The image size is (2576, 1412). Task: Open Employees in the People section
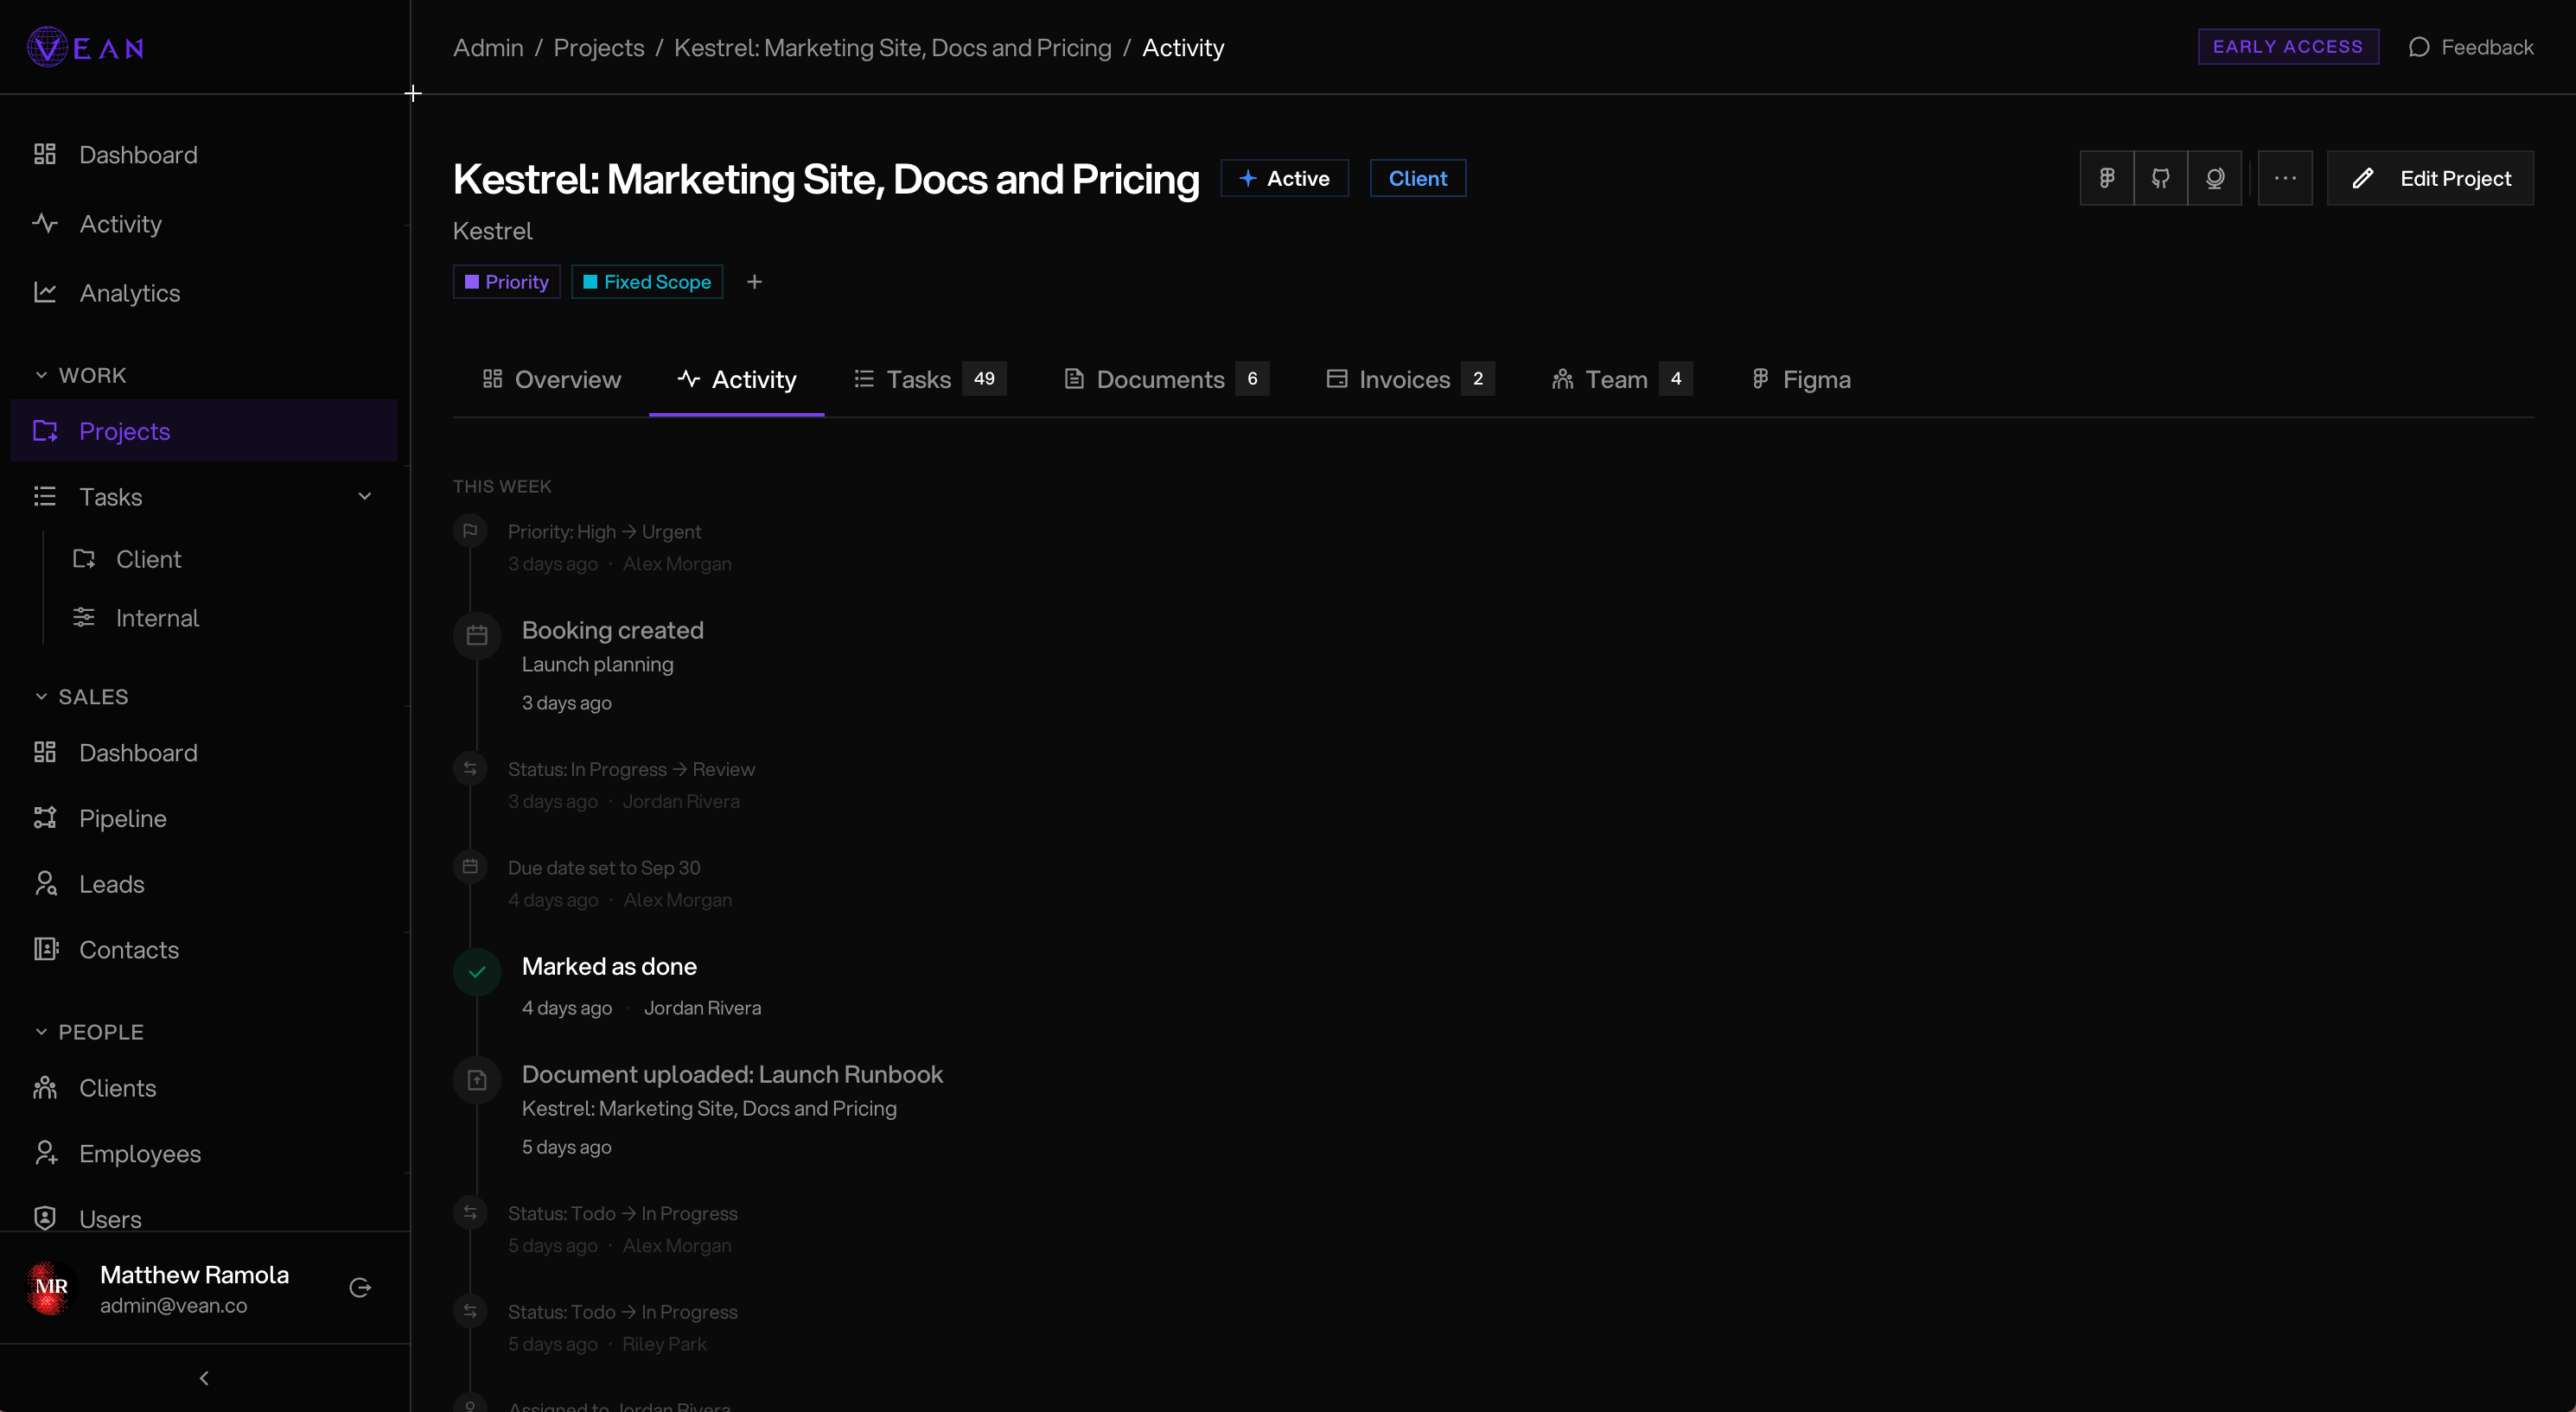[204, 1153]
